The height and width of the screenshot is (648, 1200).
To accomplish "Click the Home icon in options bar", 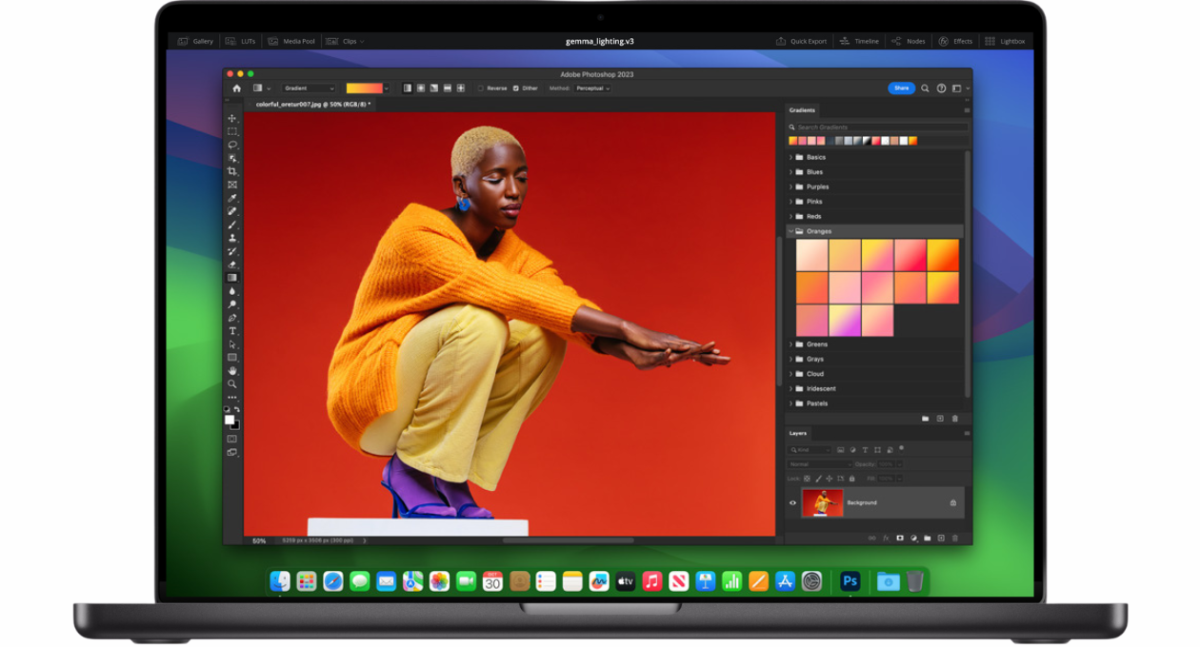I will (237, 88).
